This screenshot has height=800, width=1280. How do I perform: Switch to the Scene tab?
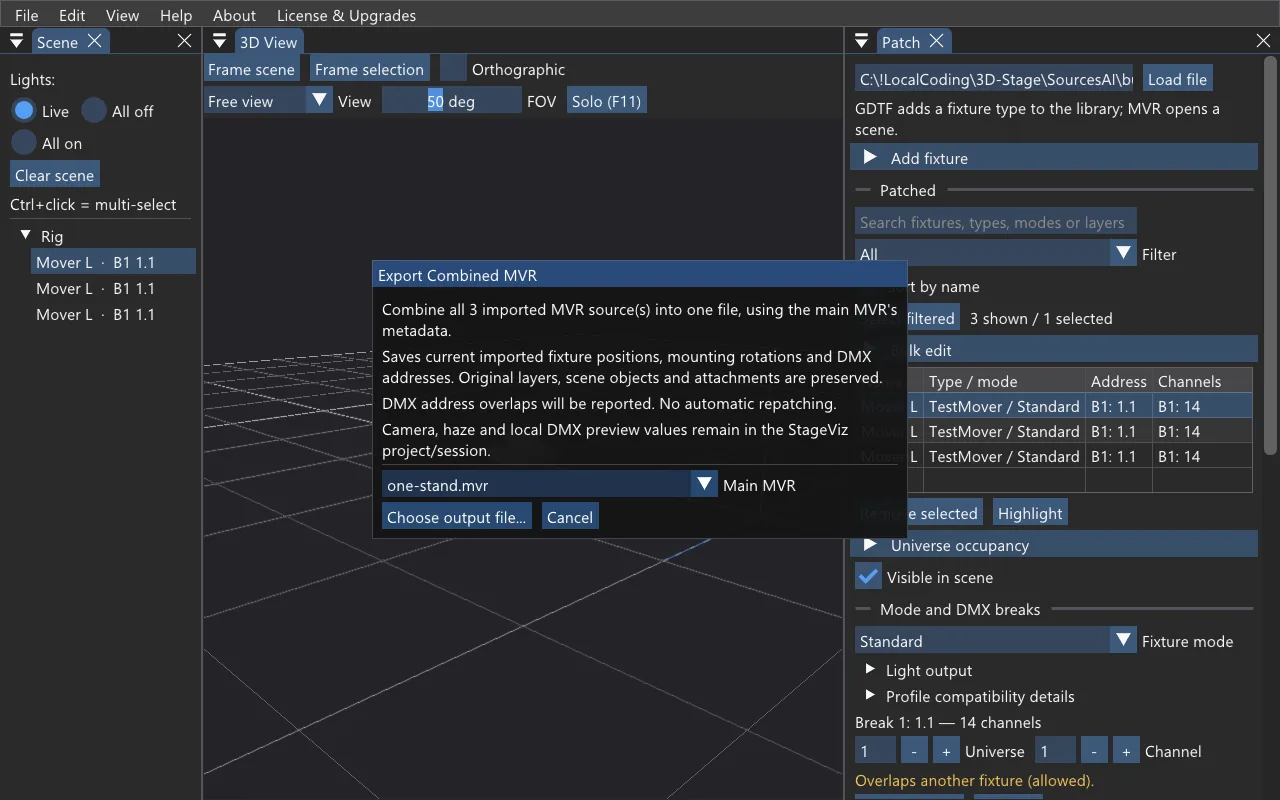pyautogui.click(x=57, y=42)
